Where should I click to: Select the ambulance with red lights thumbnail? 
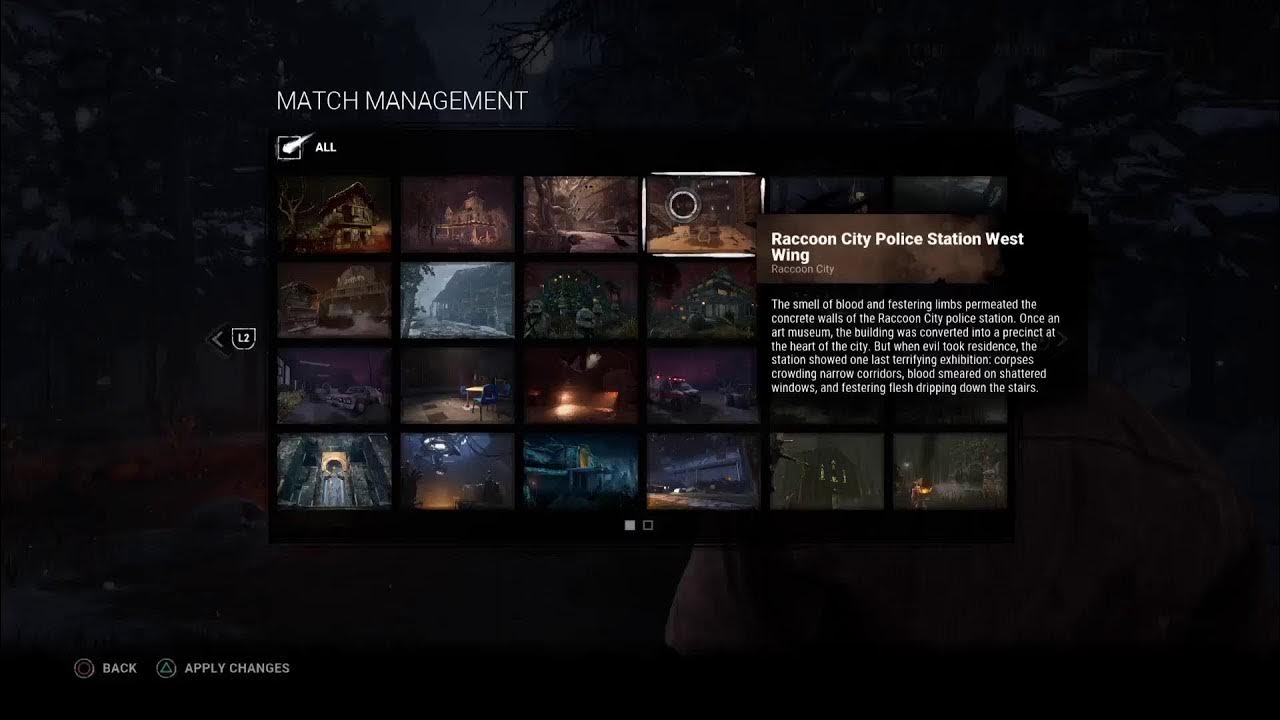704,386
